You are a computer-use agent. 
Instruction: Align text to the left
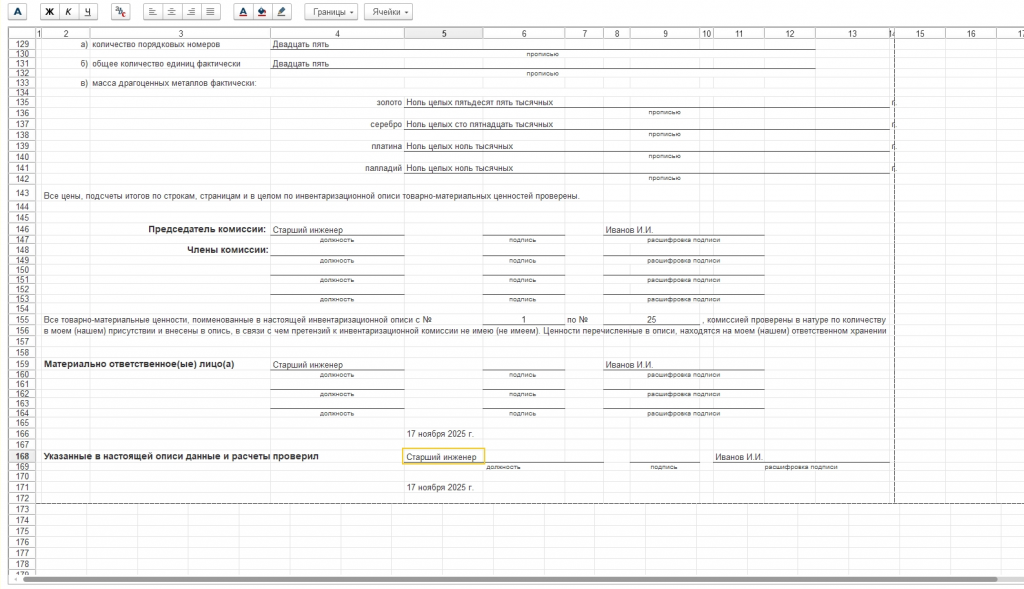pos(152,12)
